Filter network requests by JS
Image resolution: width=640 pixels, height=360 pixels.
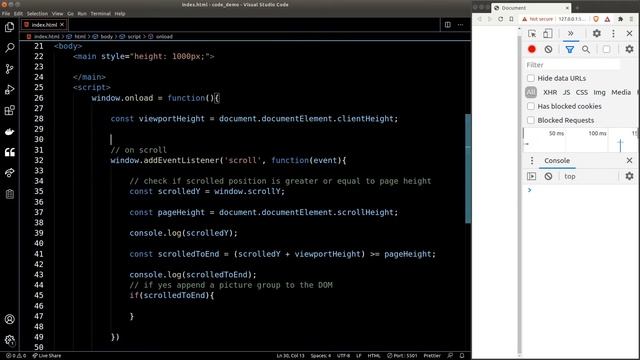click(567, 92)
